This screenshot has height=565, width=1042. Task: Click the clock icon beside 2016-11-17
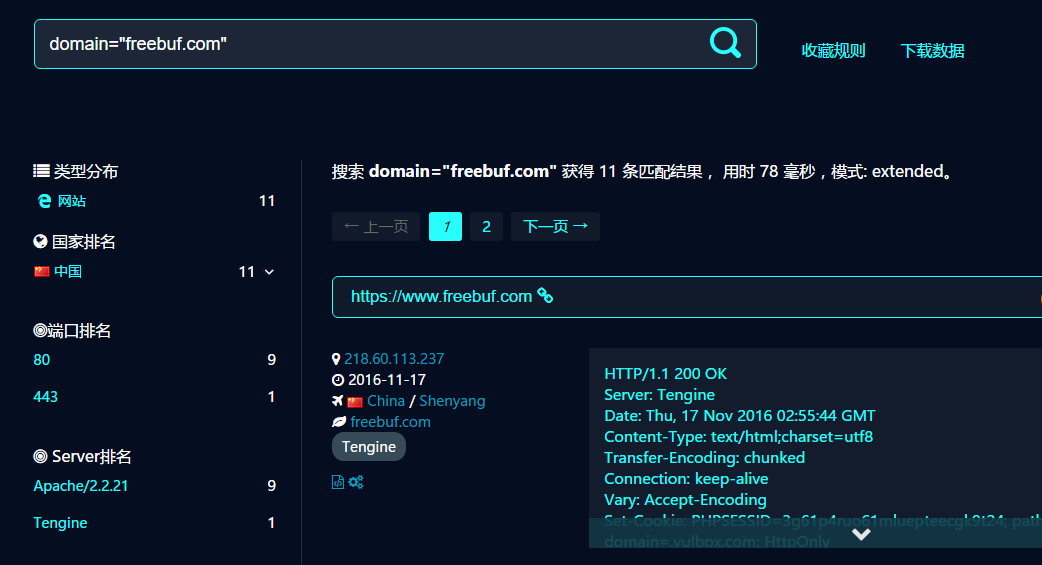(x=338, y=380)
